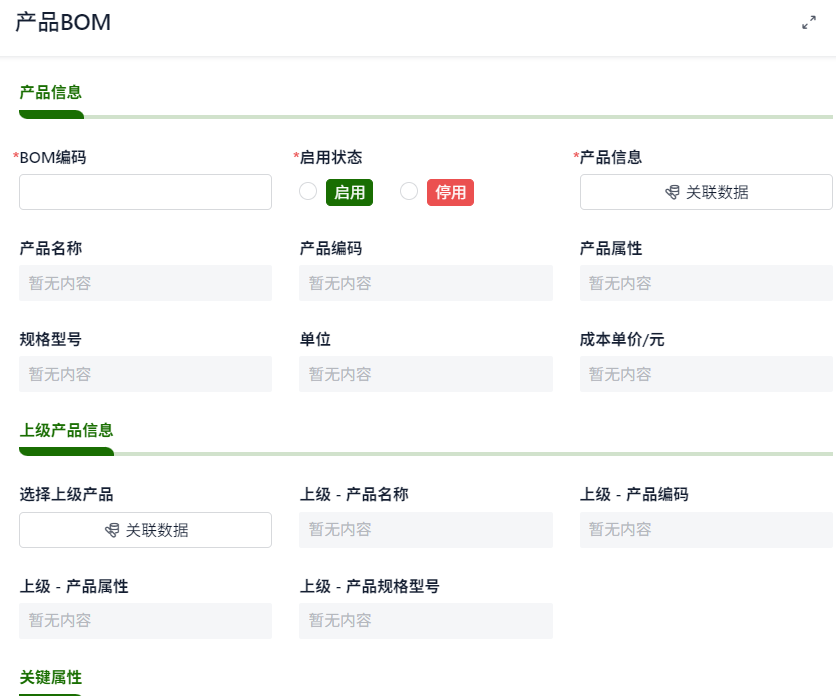Click the 产品属性 read-only field
Viewport: 836px width, 696px height.
706,283
